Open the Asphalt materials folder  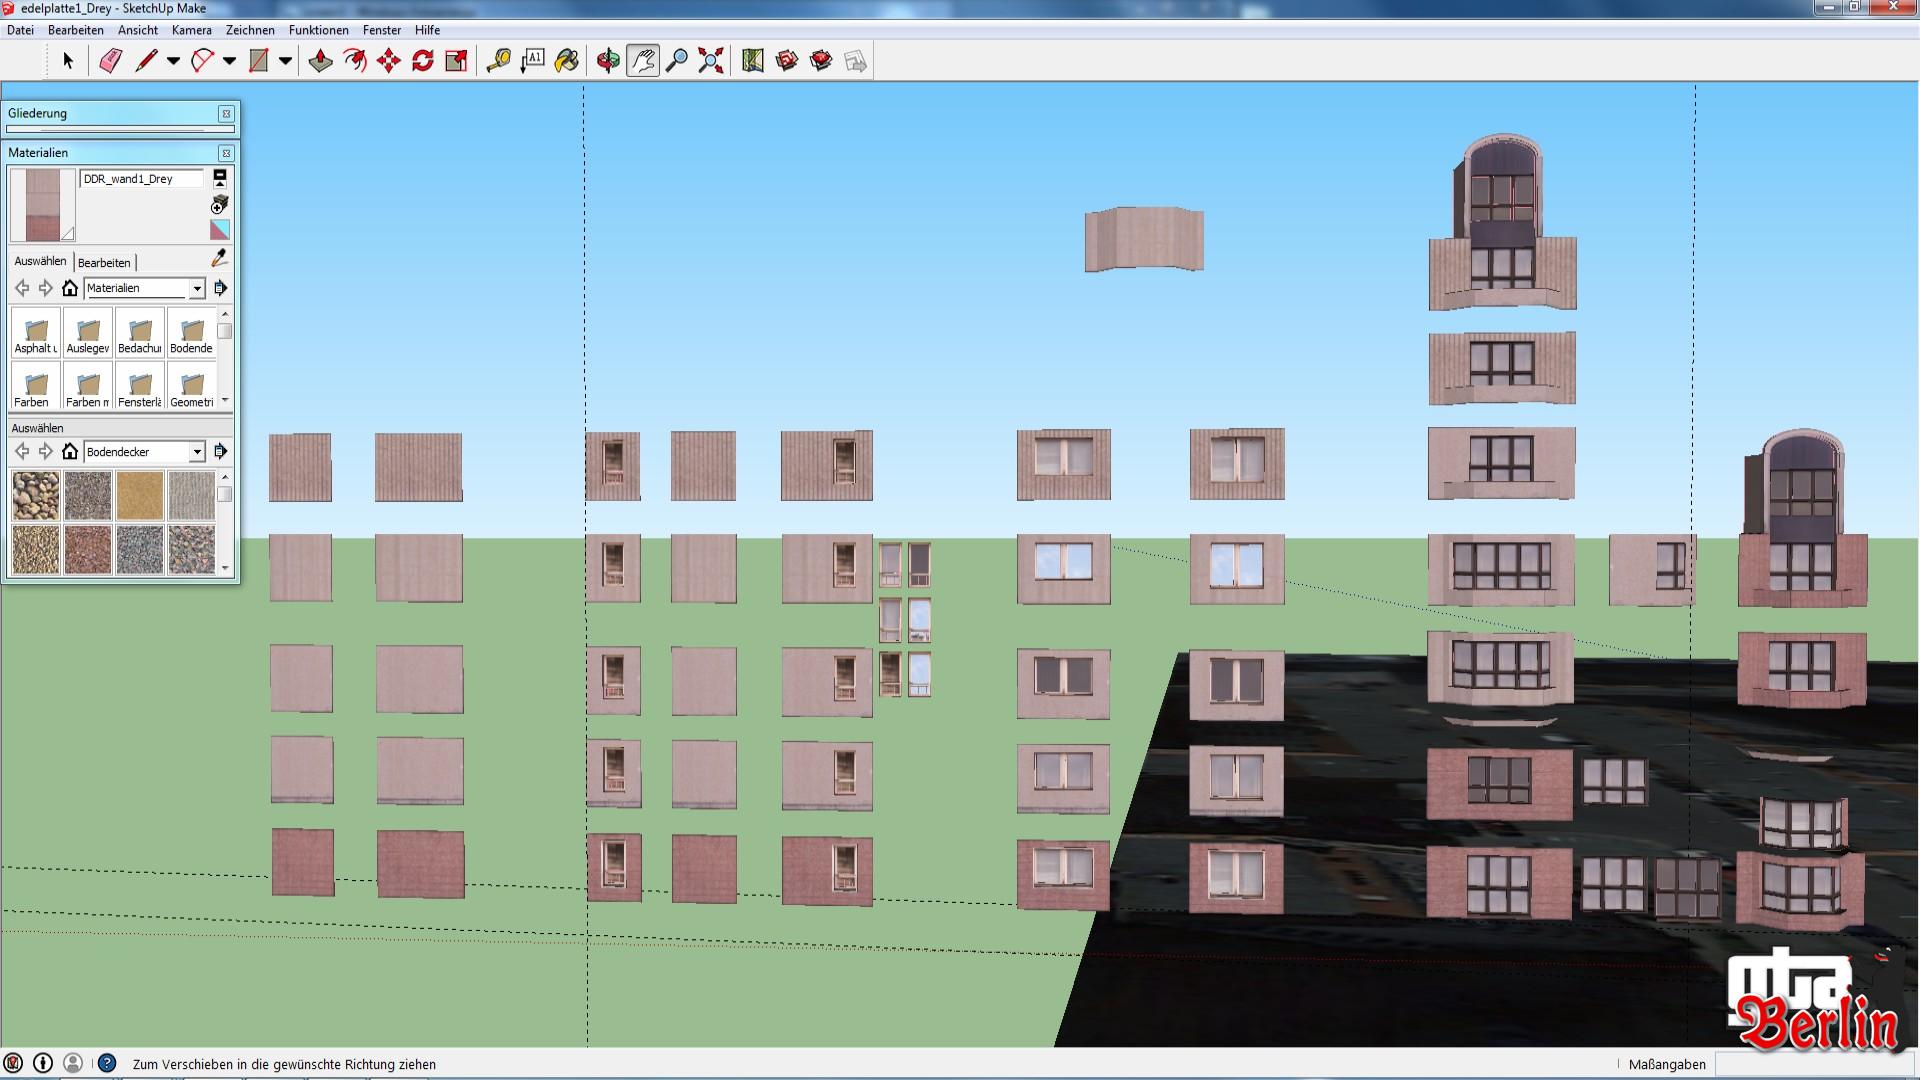click(x=36, y=334)
